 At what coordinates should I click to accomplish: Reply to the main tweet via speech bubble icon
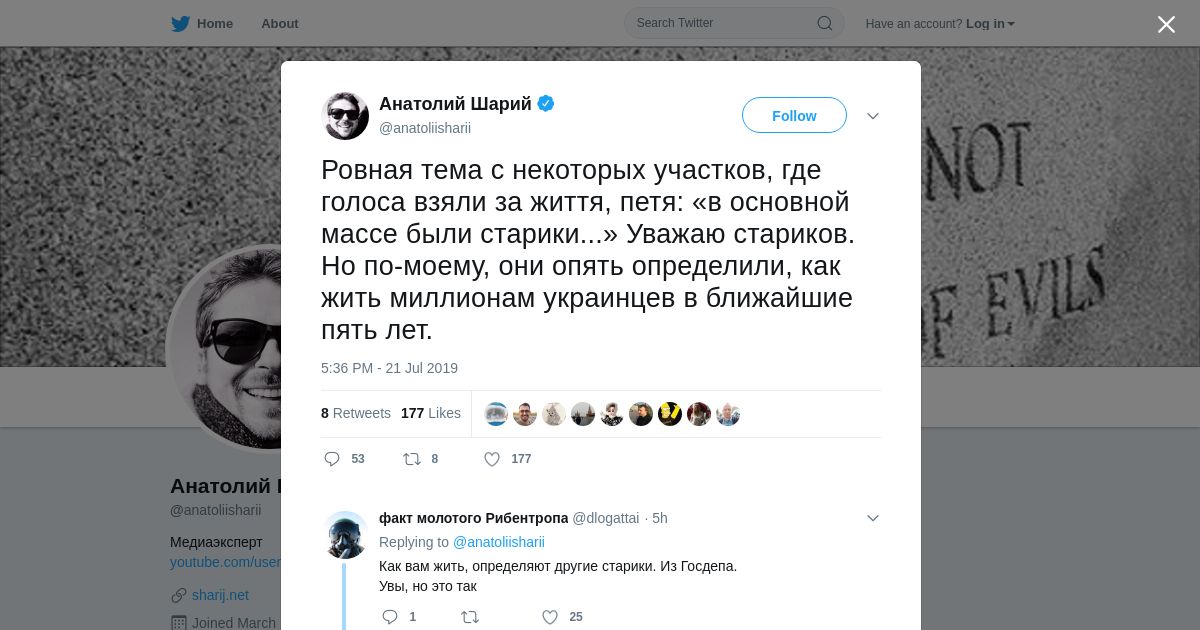click(x=332, y=459)
